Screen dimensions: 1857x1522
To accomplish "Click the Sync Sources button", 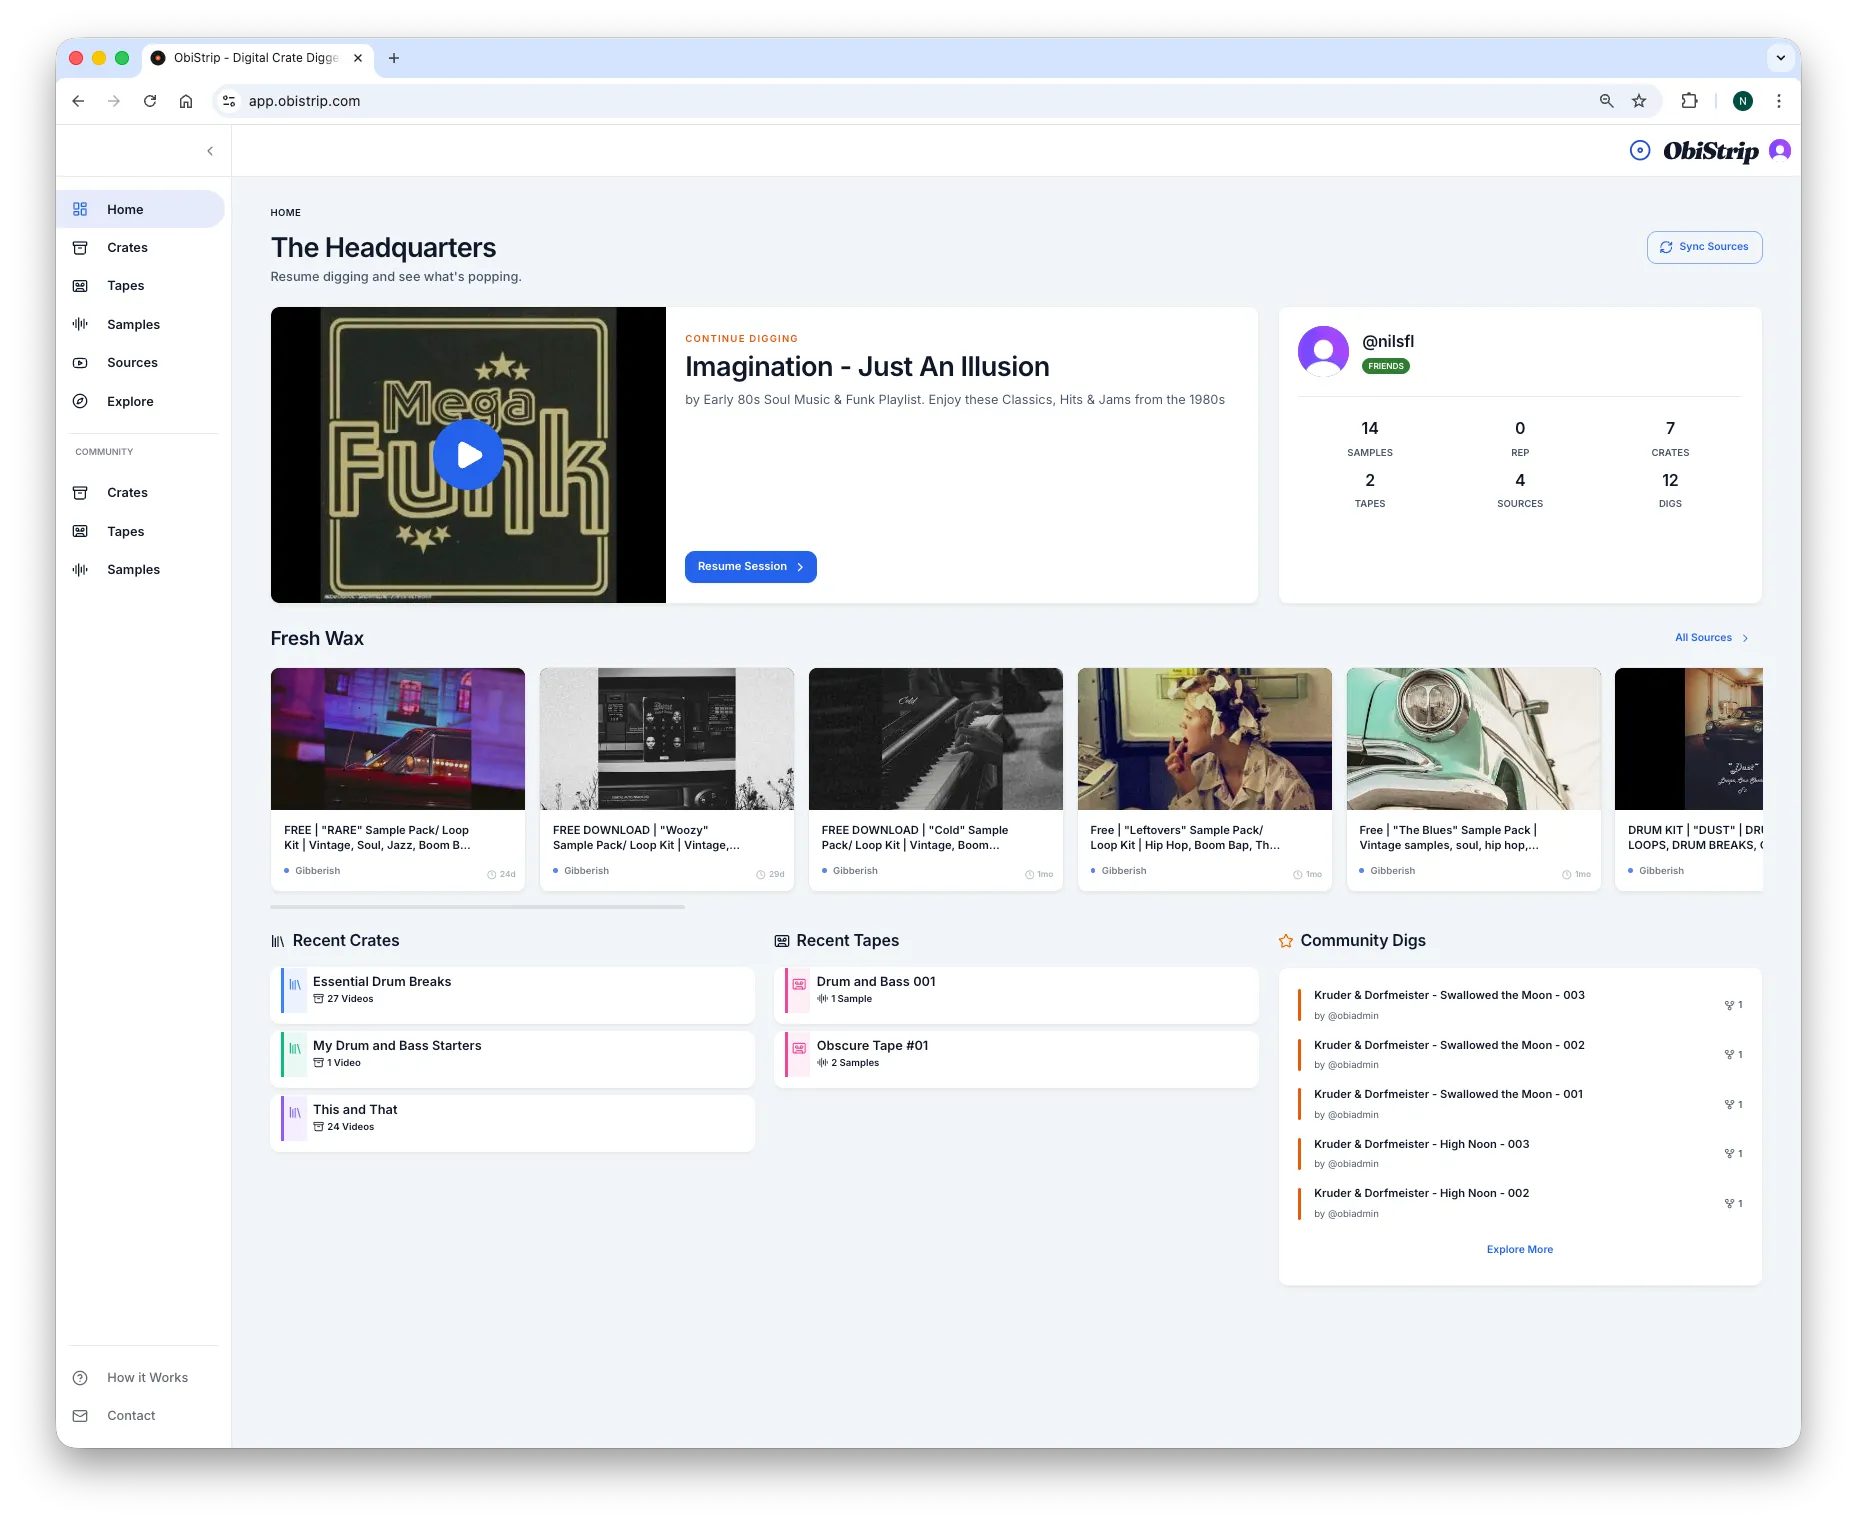I will pos(1704,247).
